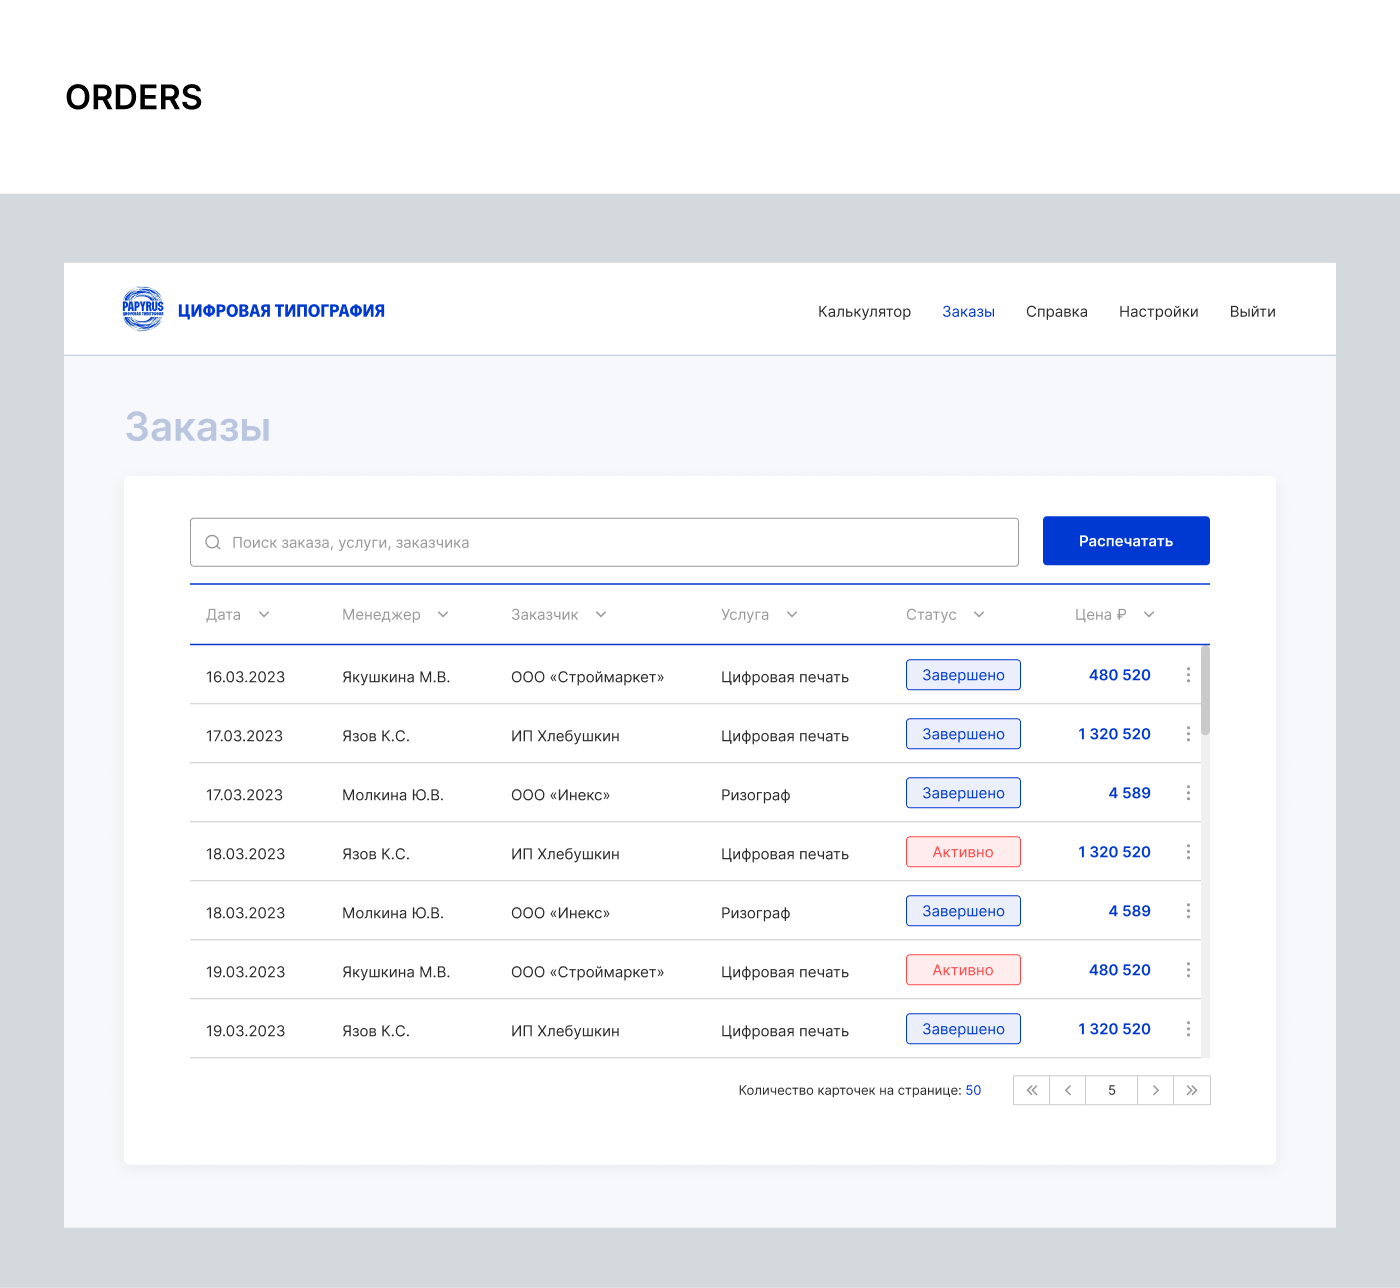Open the three-dot menu for the 16.03.2023 order
1400x1288 pixels.
pyautogui.click(x=1188, y=675)
